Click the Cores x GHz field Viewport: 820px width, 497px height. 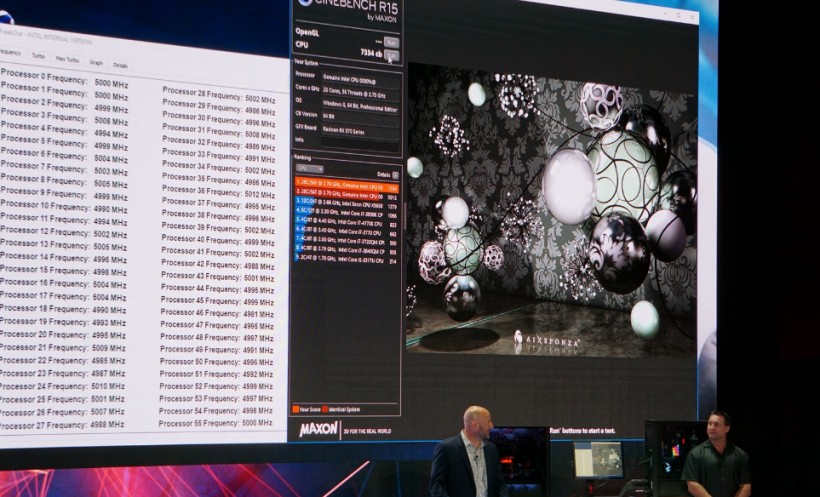pos(360,94)
